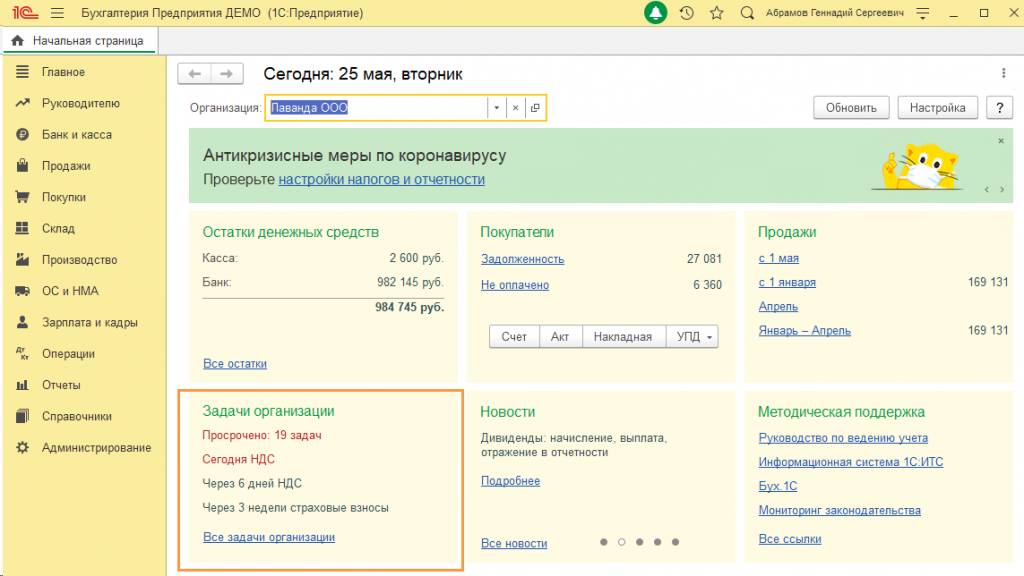
Task: Open the Главное section
Action: pos(63,72)
